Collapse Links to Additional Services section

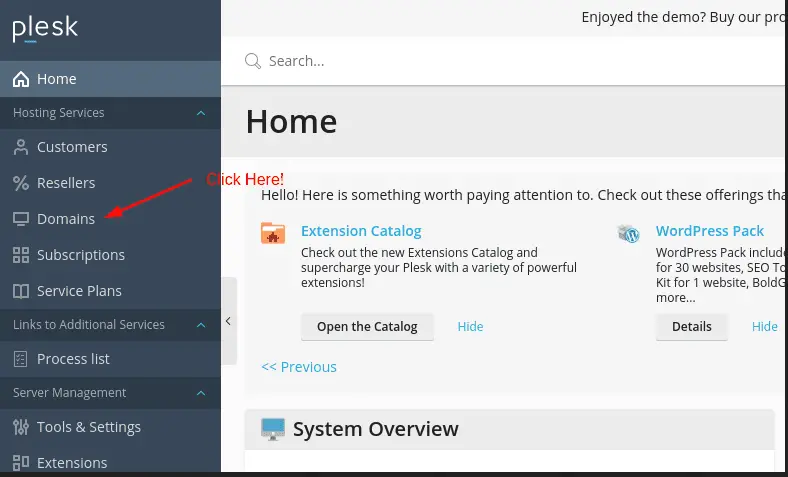(x=201, y=325)
